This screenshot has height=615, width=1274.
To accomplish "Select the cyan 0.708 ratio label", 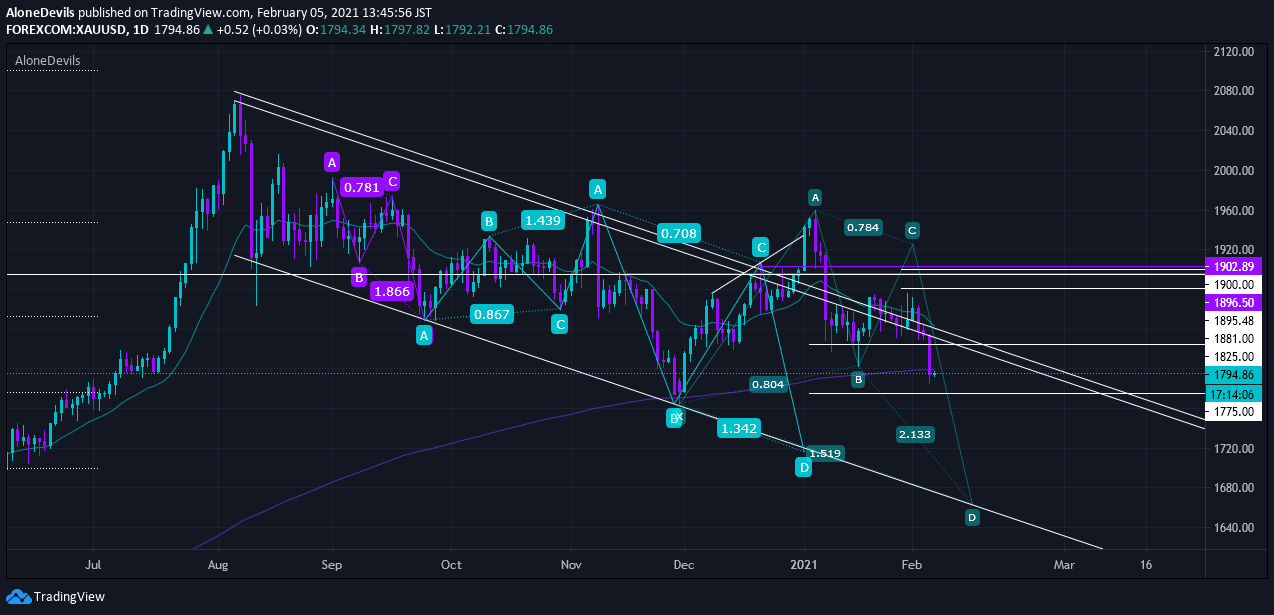I will point(678,234).
